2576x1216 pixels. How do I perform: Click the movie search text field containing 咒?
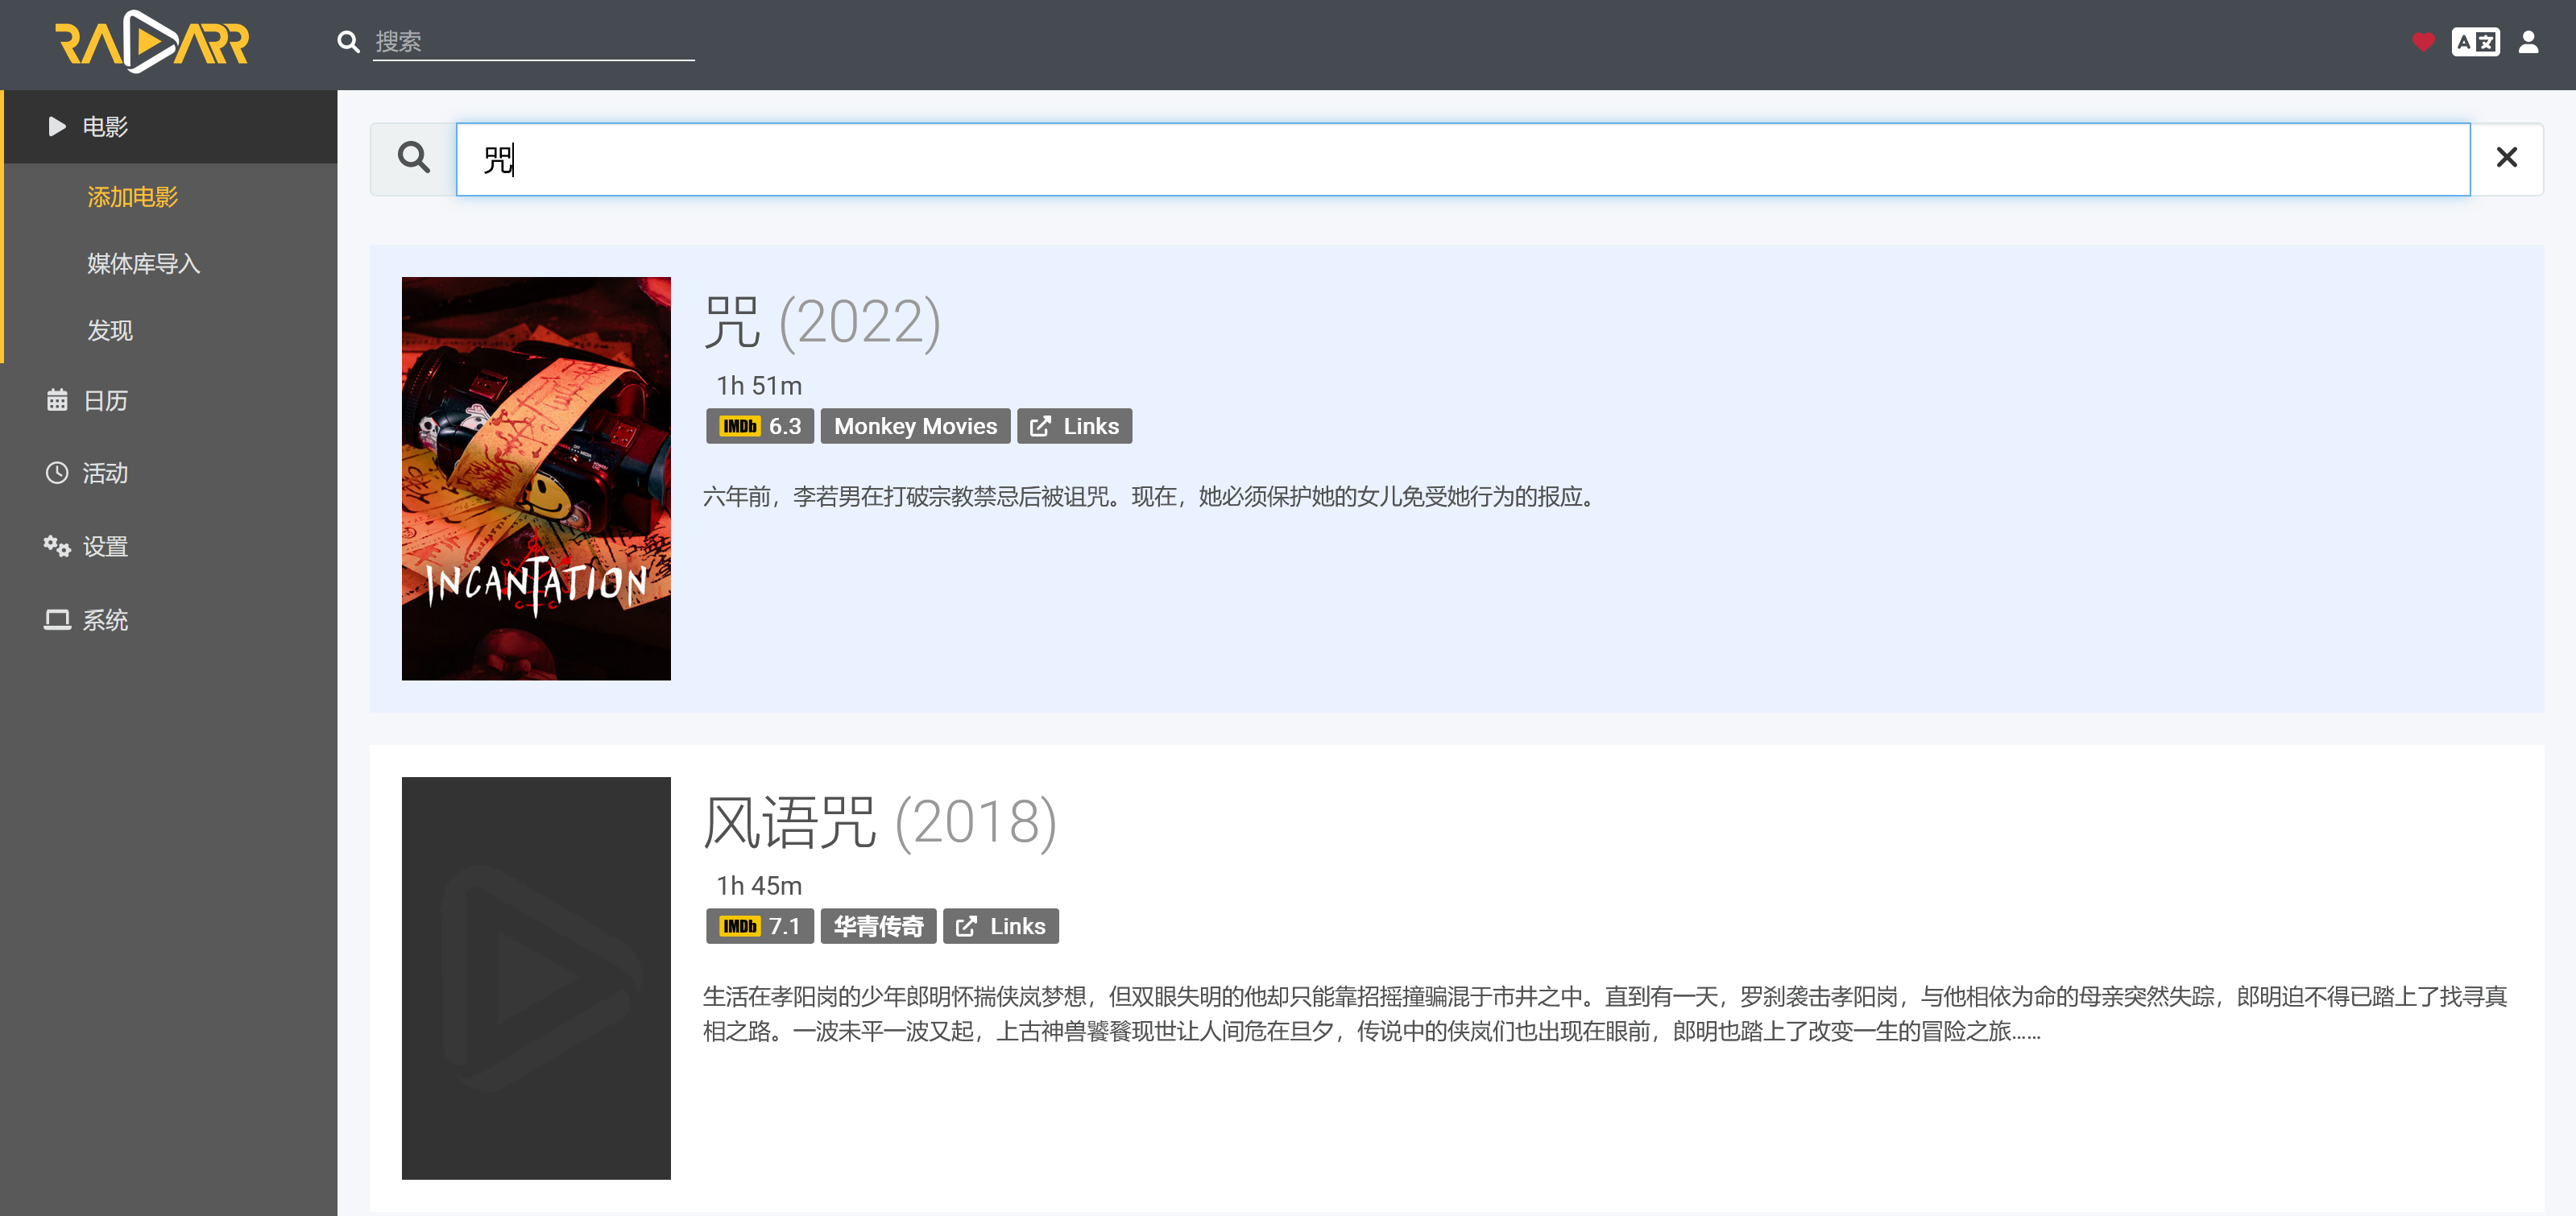[1463, 160]
